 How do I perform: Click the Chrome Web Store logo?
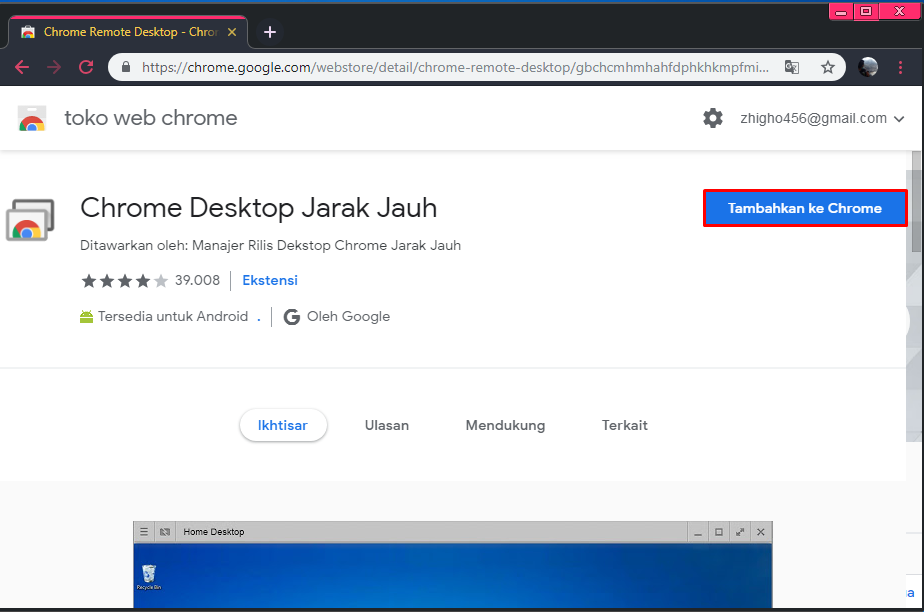pos(32,118)
